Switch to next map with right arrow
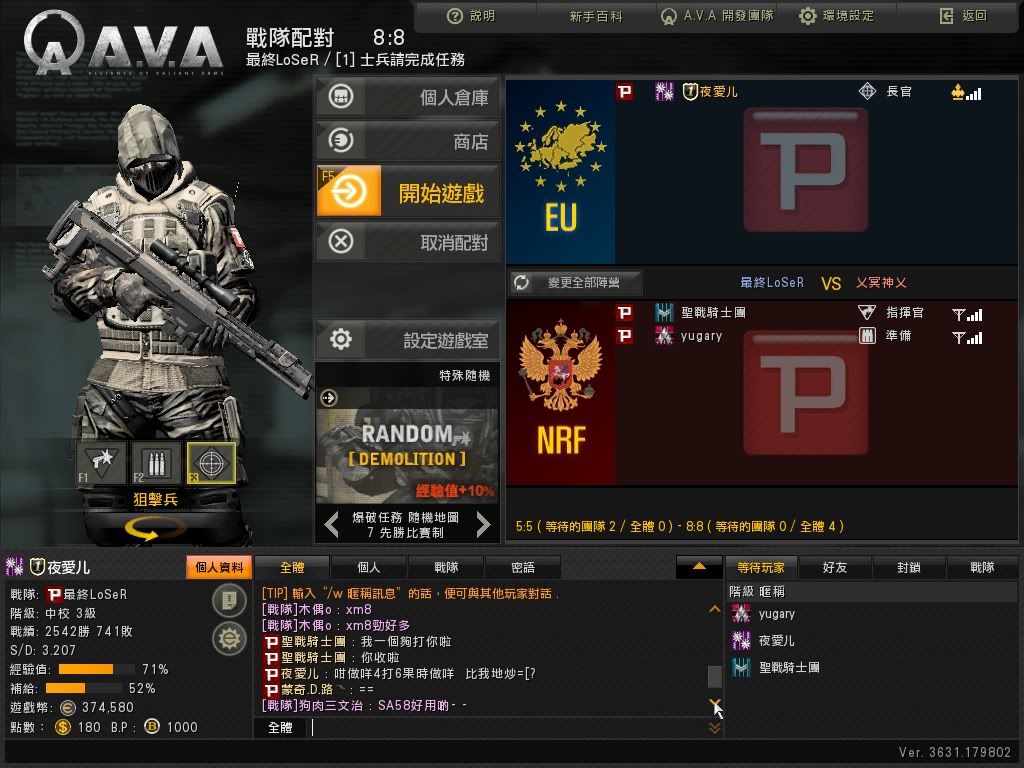Image resolution: width=1024 pixels, height=768 pixels. 483,524
